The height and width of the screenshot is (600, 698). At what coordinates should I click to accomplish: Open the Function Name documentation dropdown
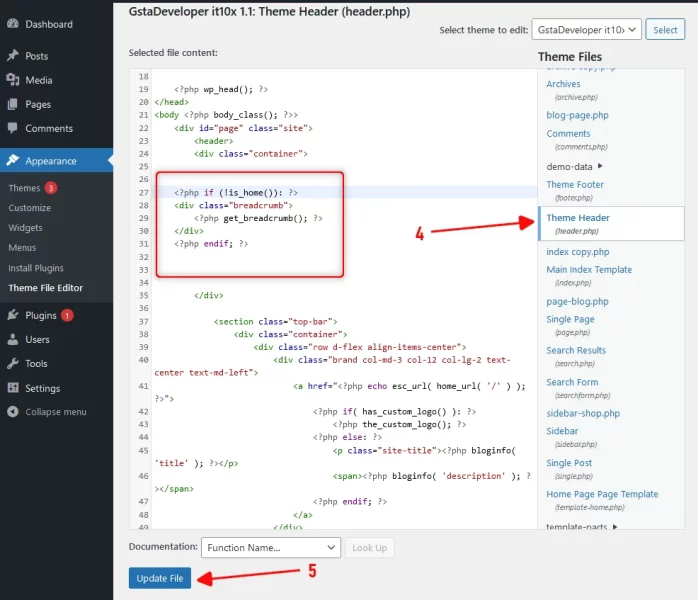click(271, 547)
